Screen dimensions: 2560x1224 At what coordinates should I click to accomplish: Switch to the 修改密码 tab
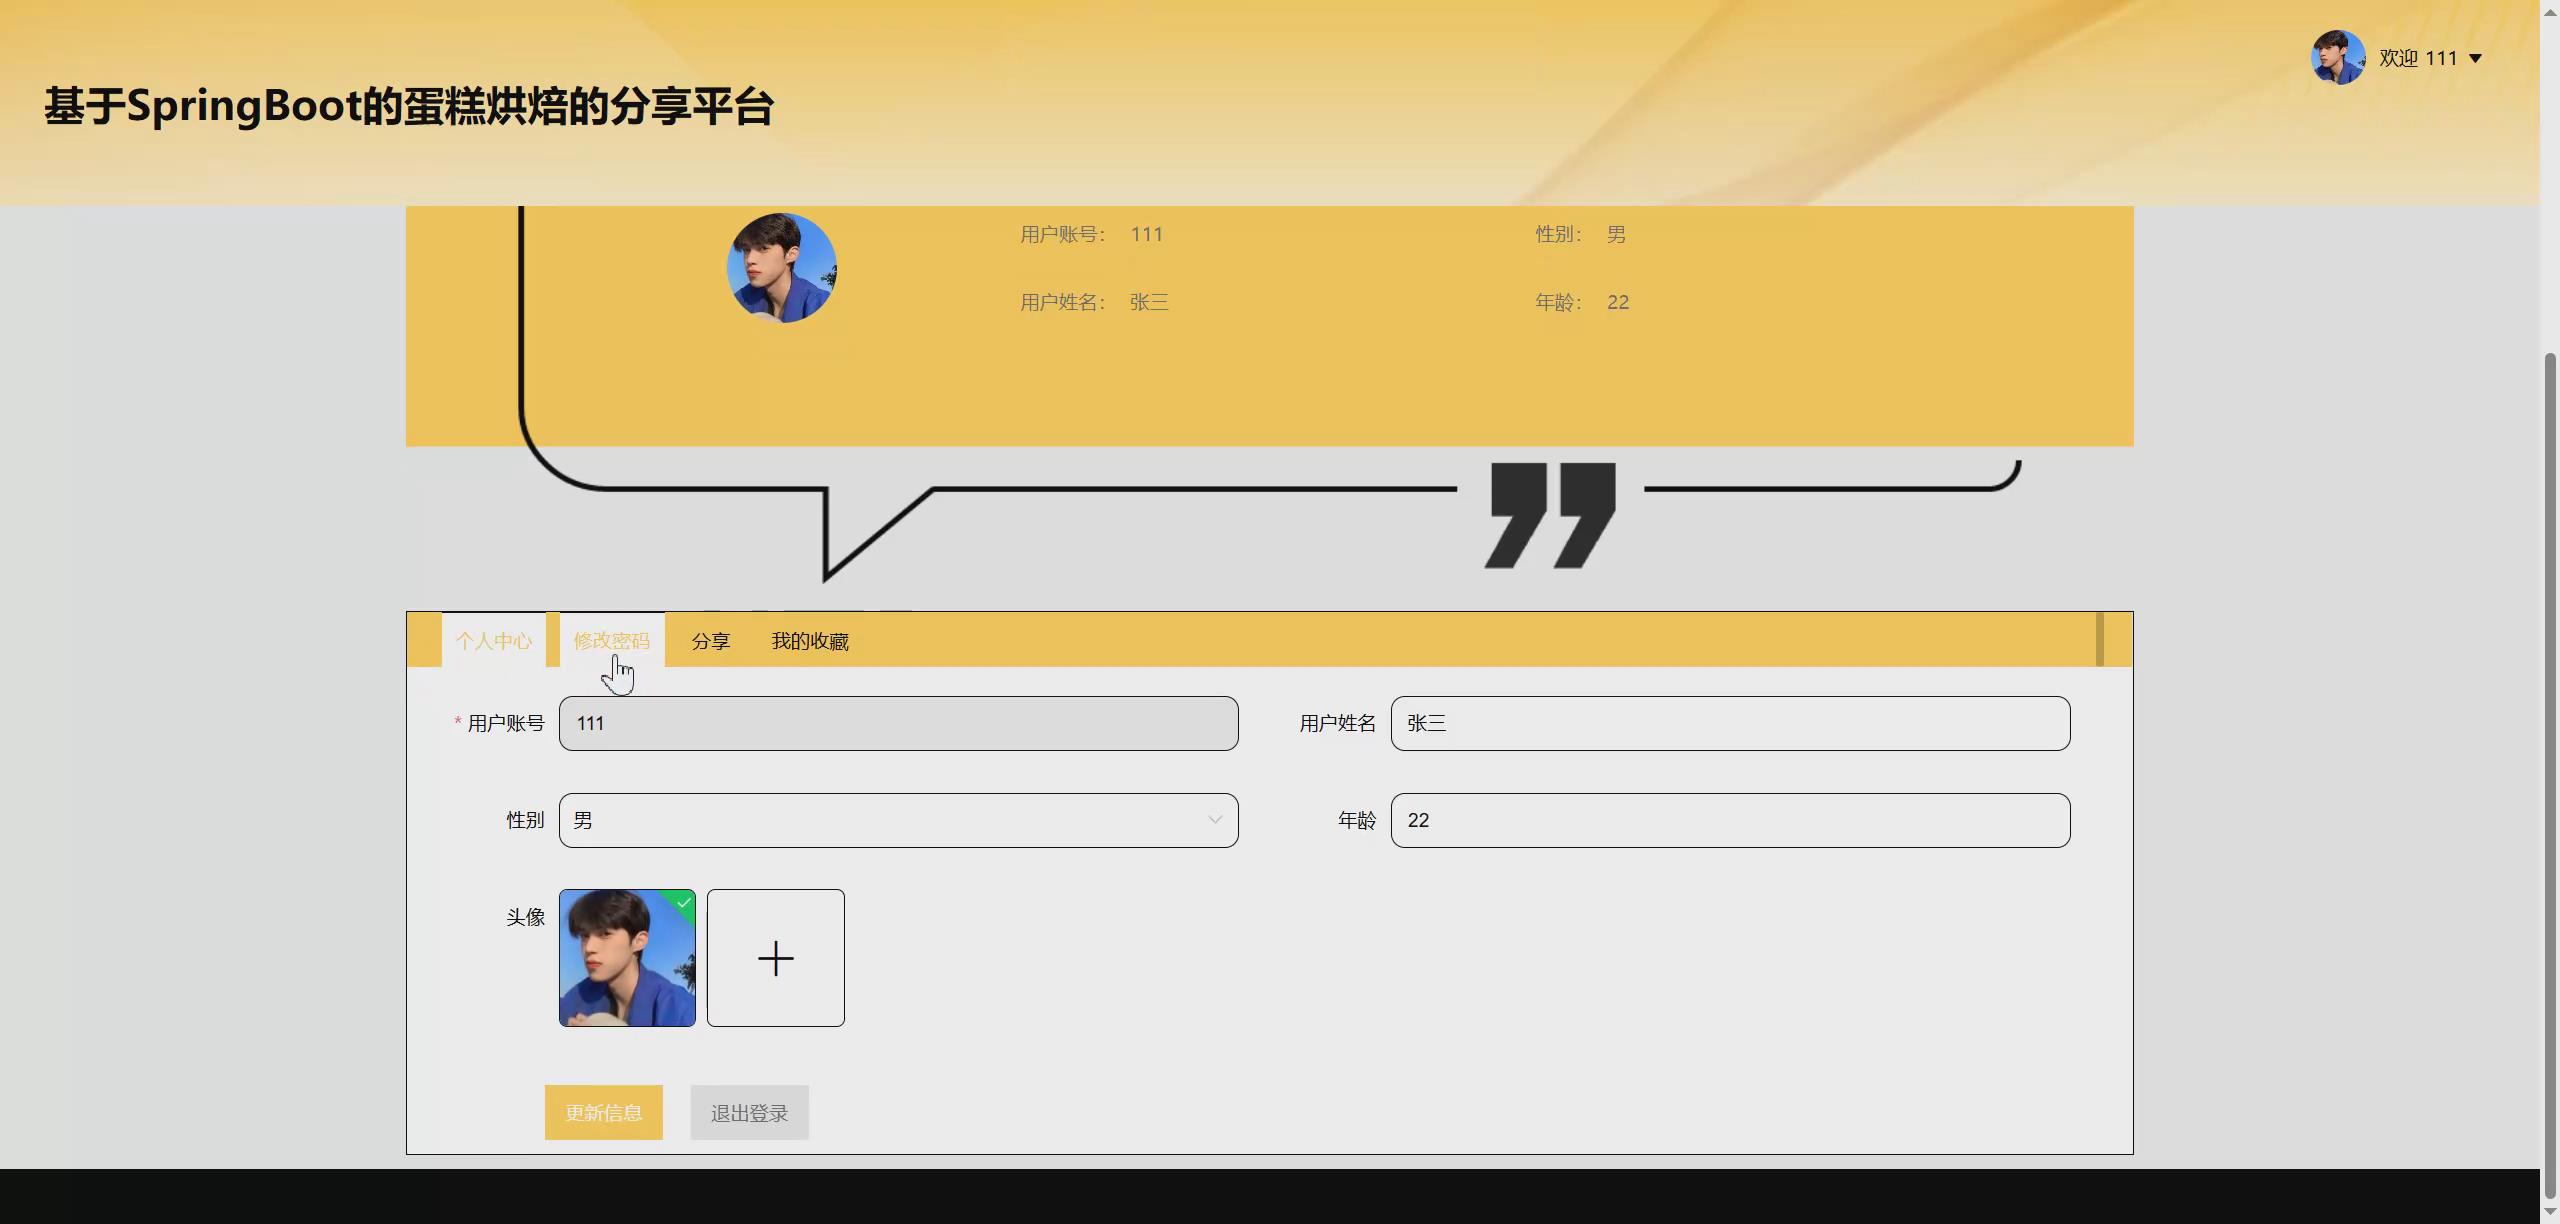click(615, 641)
